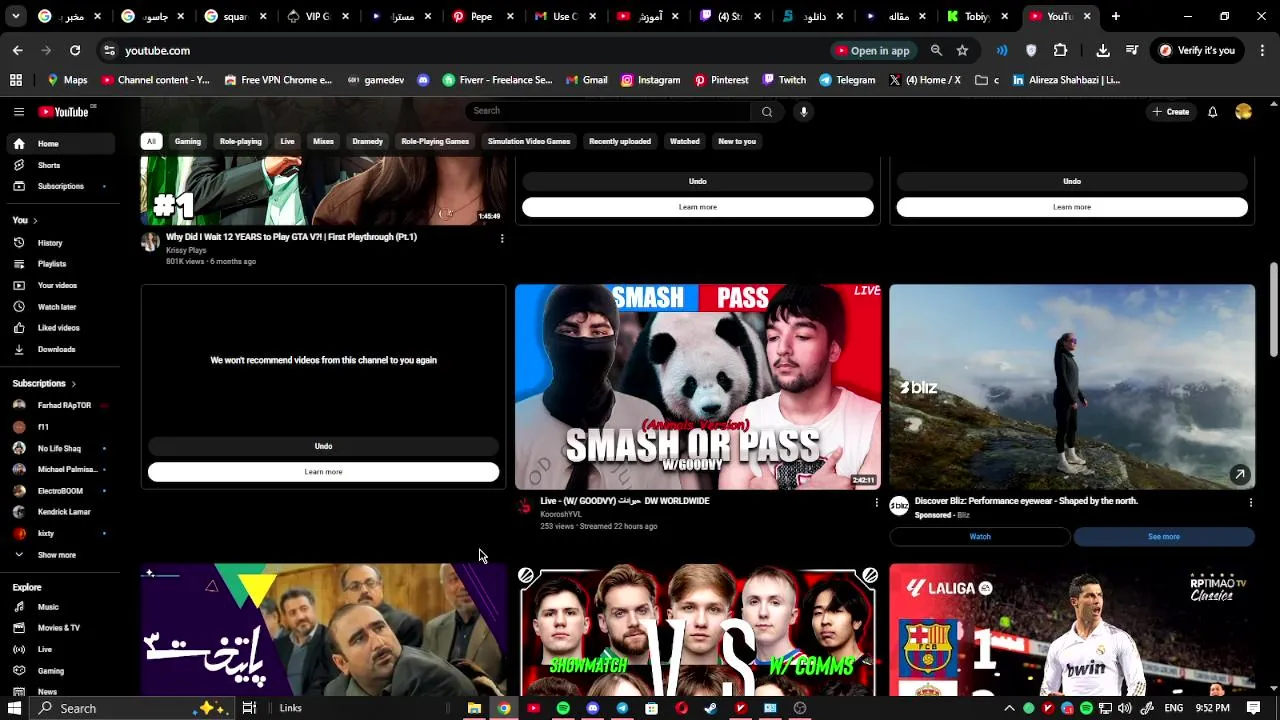Select the Recently uploaded filter chip

(x=620, y=141)
